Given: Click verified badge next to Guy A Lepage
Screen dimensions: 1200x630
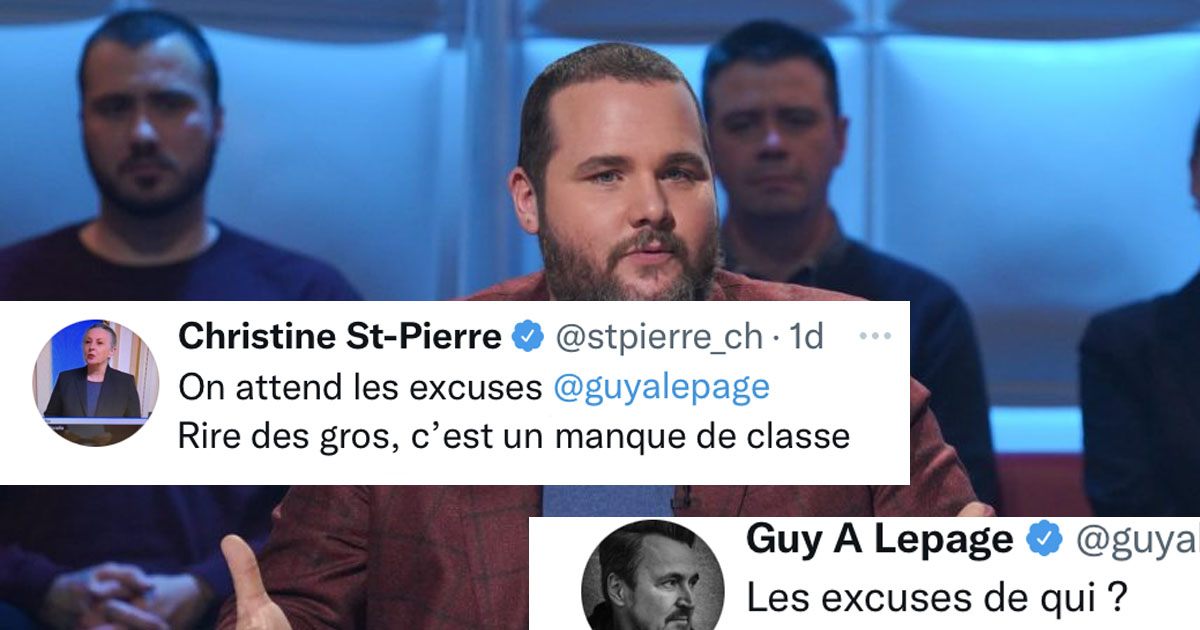Looking at the screenshot, I should [1044, 540].
